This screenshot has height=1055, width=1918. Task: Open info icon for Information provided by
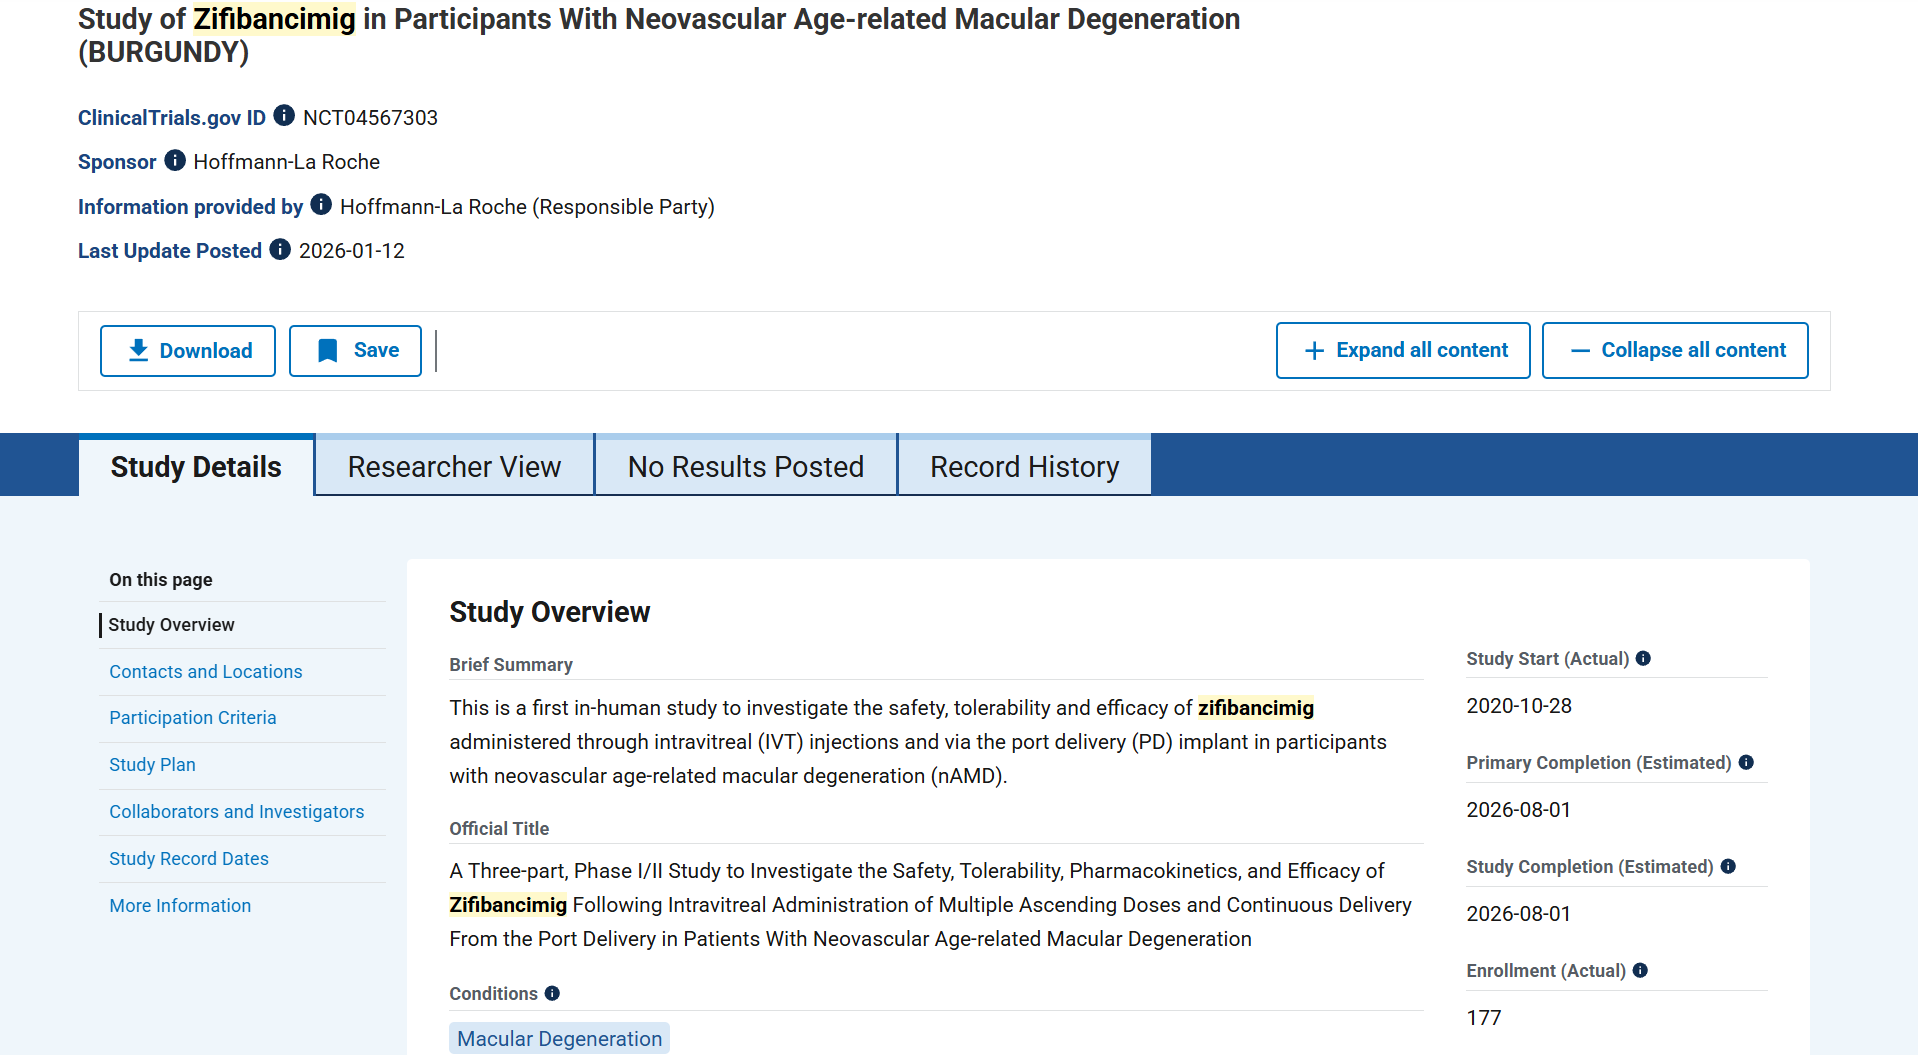coord(321,205)
